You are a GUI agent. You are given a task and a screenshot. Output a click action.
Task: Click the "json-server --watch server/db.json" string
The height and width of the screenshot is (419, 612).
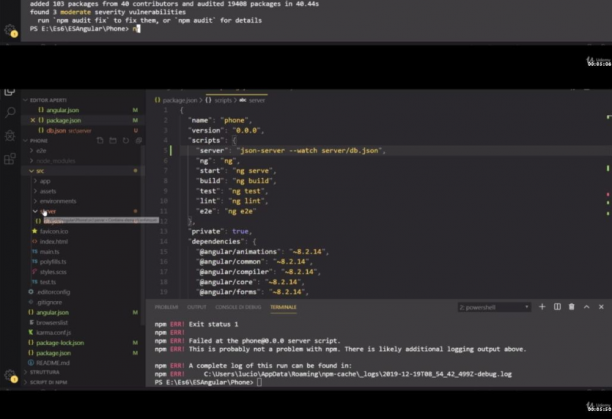tap(311, 151)
